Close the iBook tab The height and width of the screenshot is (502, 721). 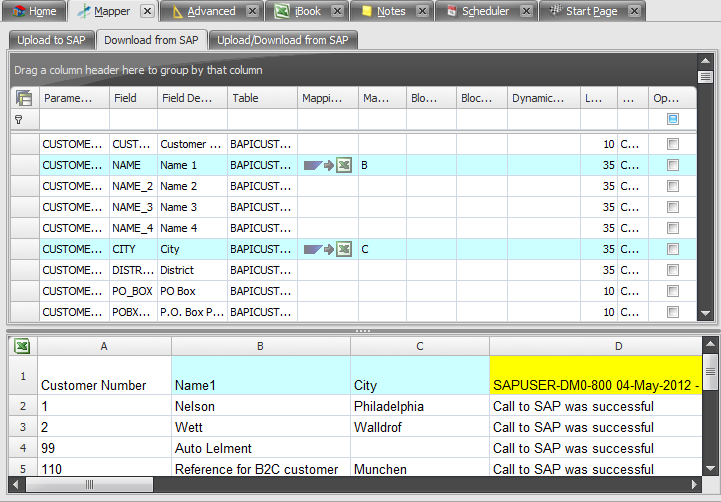coord(335,11)
